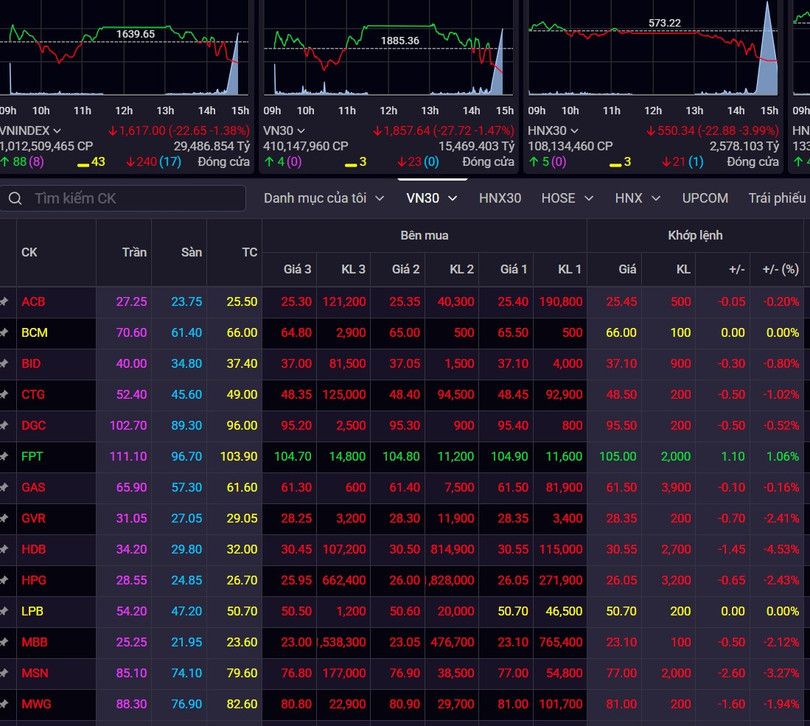Open the HOSE exchange dropdown

566,198
